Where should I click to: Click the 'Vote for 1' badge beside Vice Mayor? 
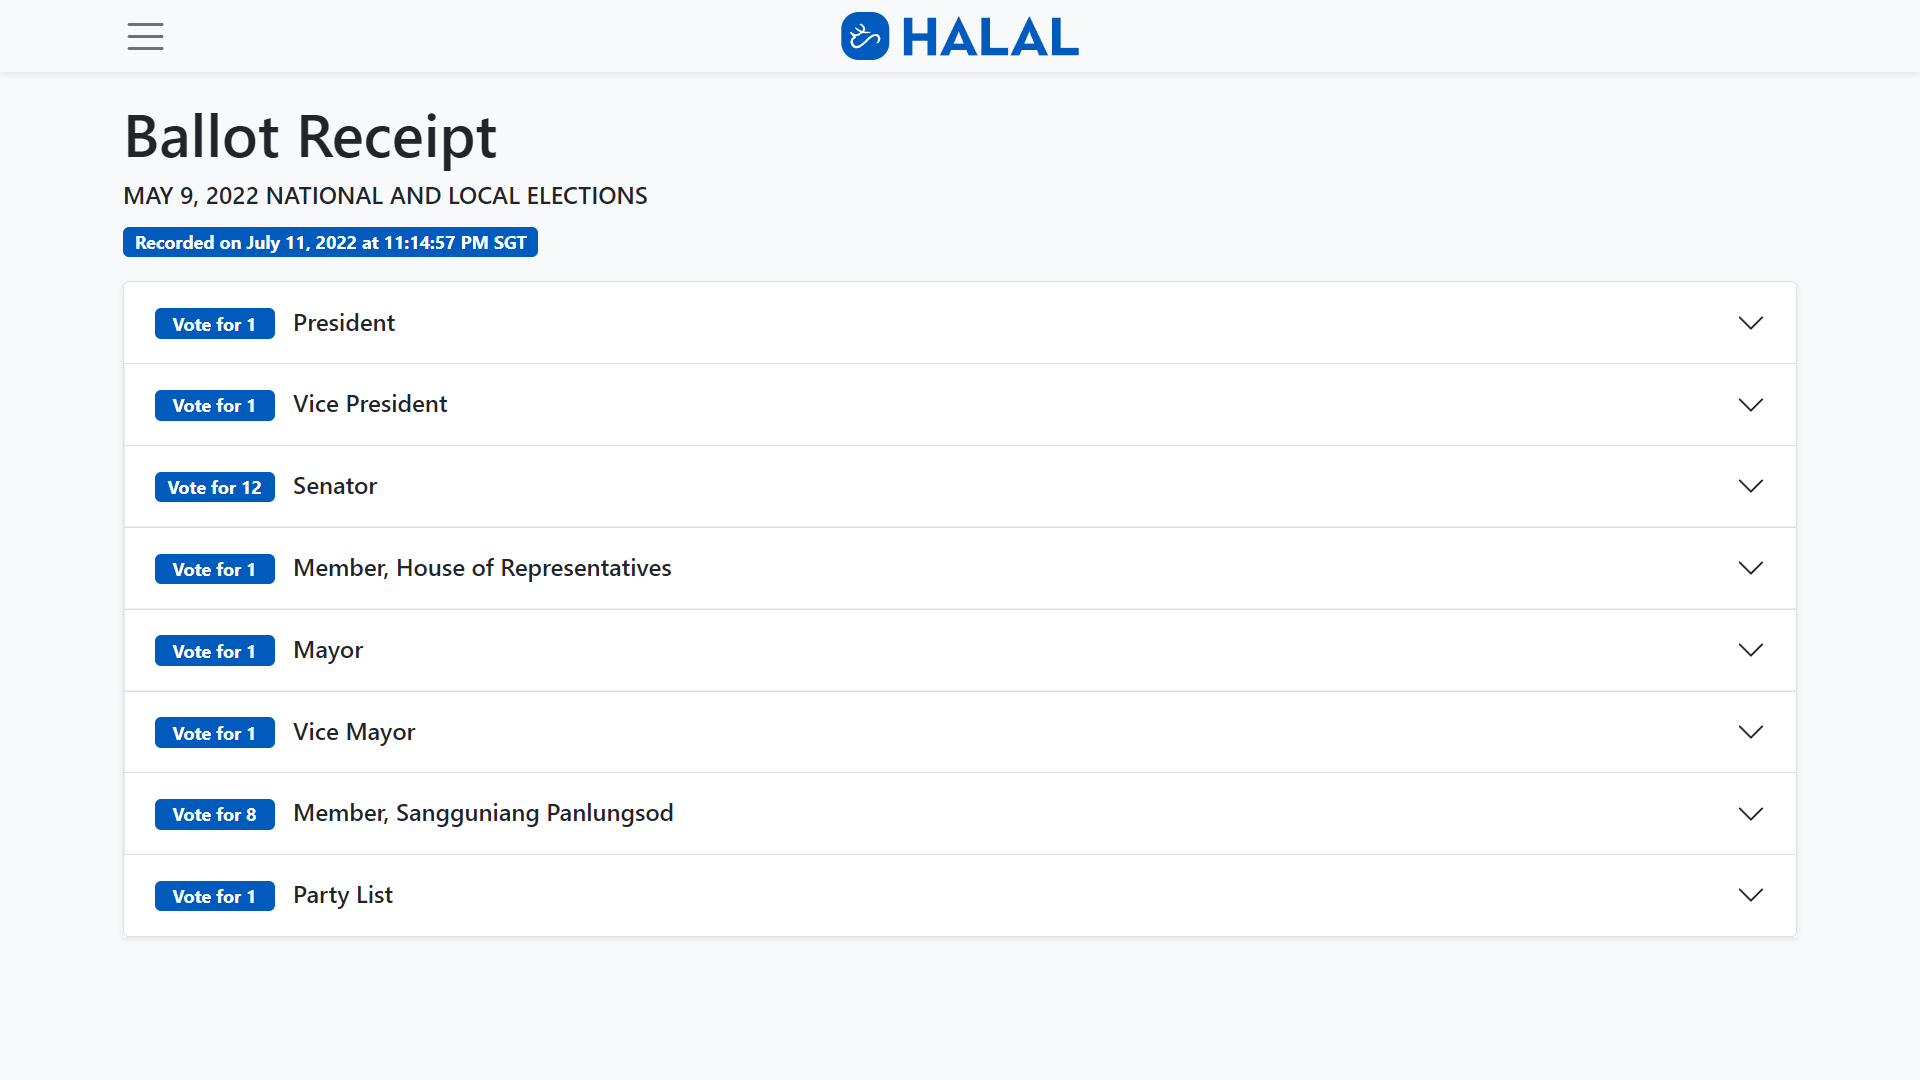click(214, 732)
